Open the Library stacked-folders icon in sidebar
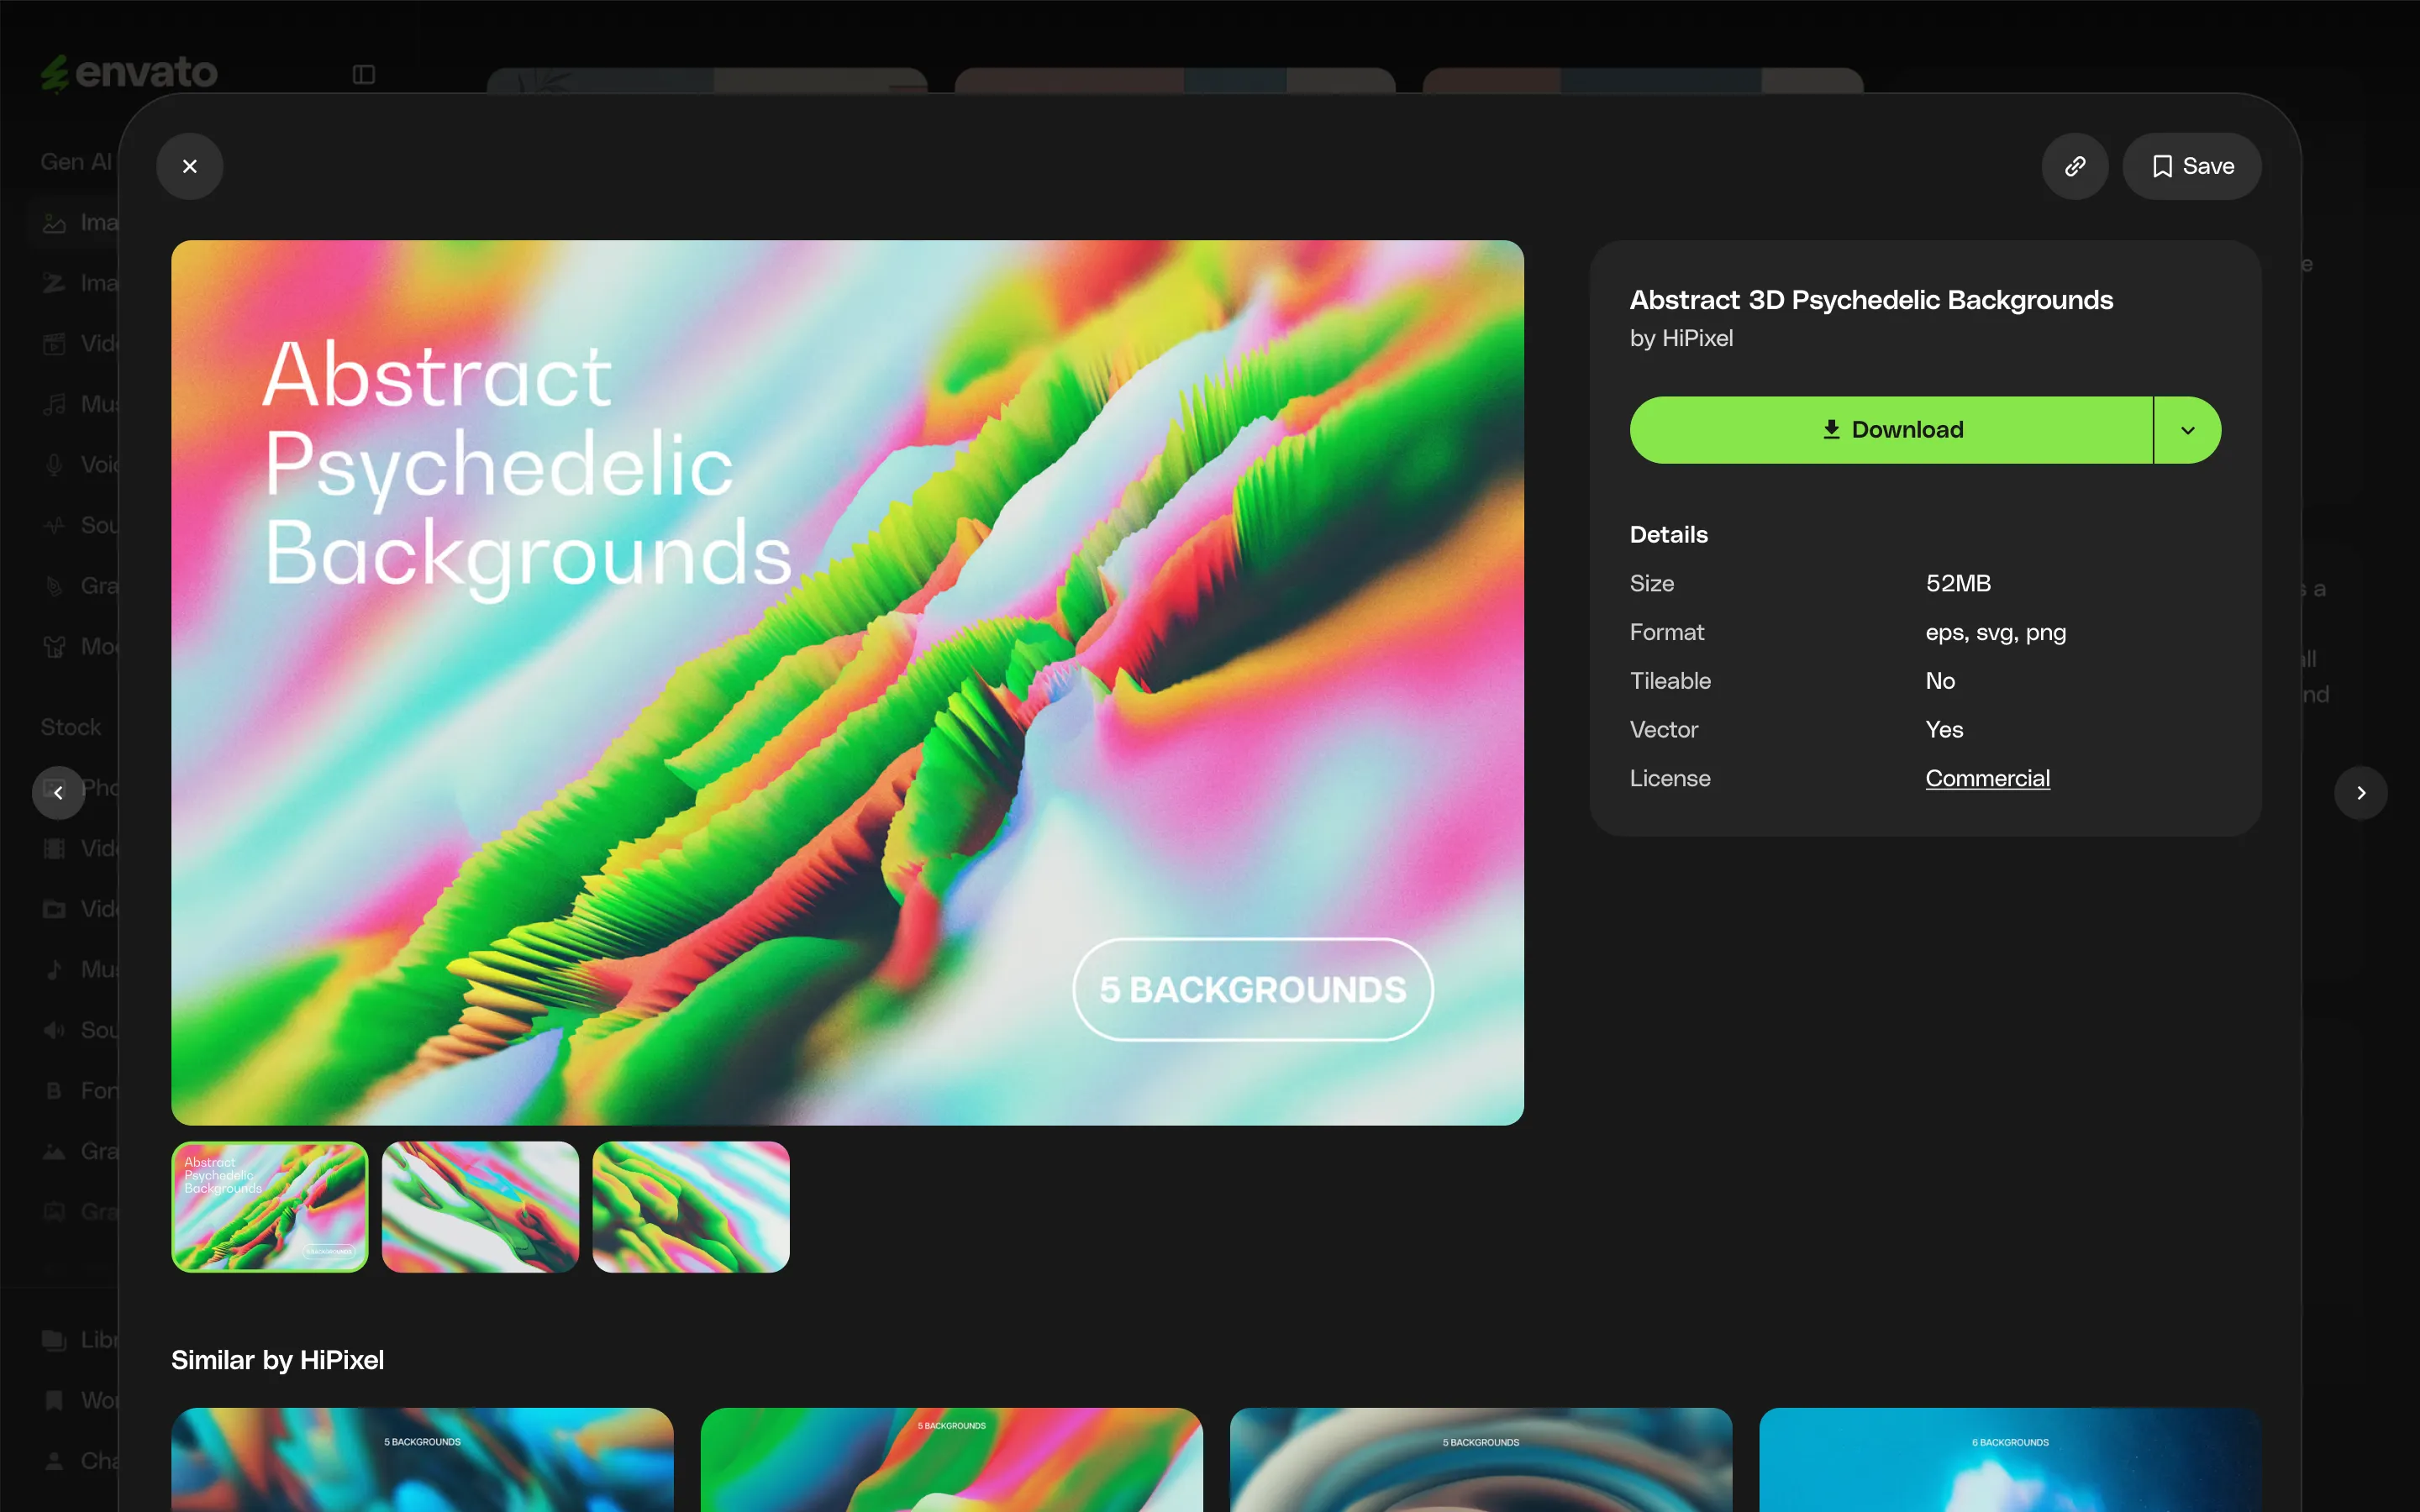 tap(54, 1340)
